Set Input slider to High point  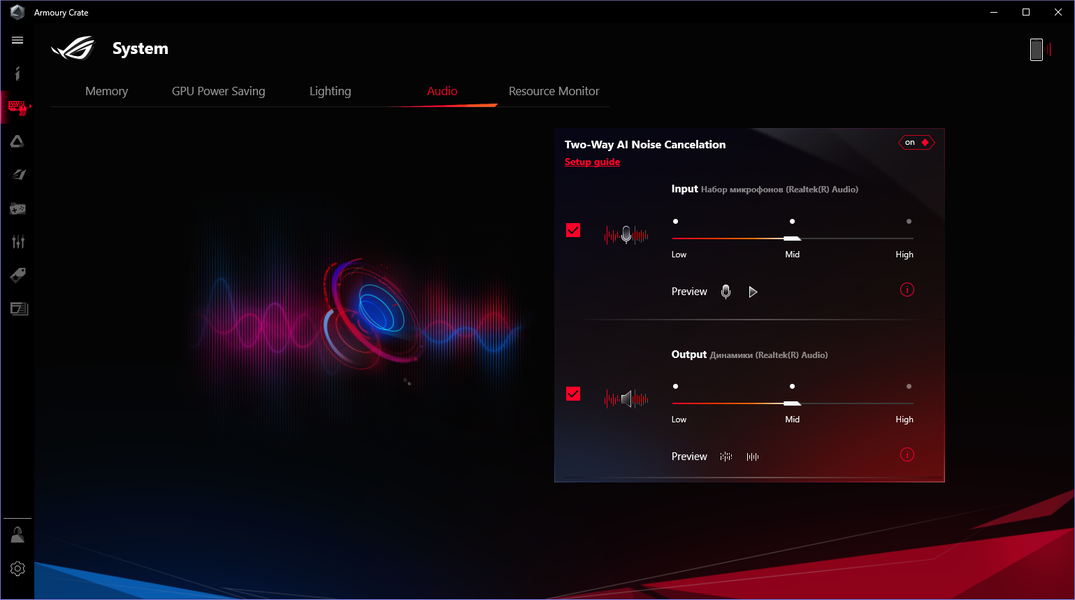pyautogui.click(x=909, y=221)
